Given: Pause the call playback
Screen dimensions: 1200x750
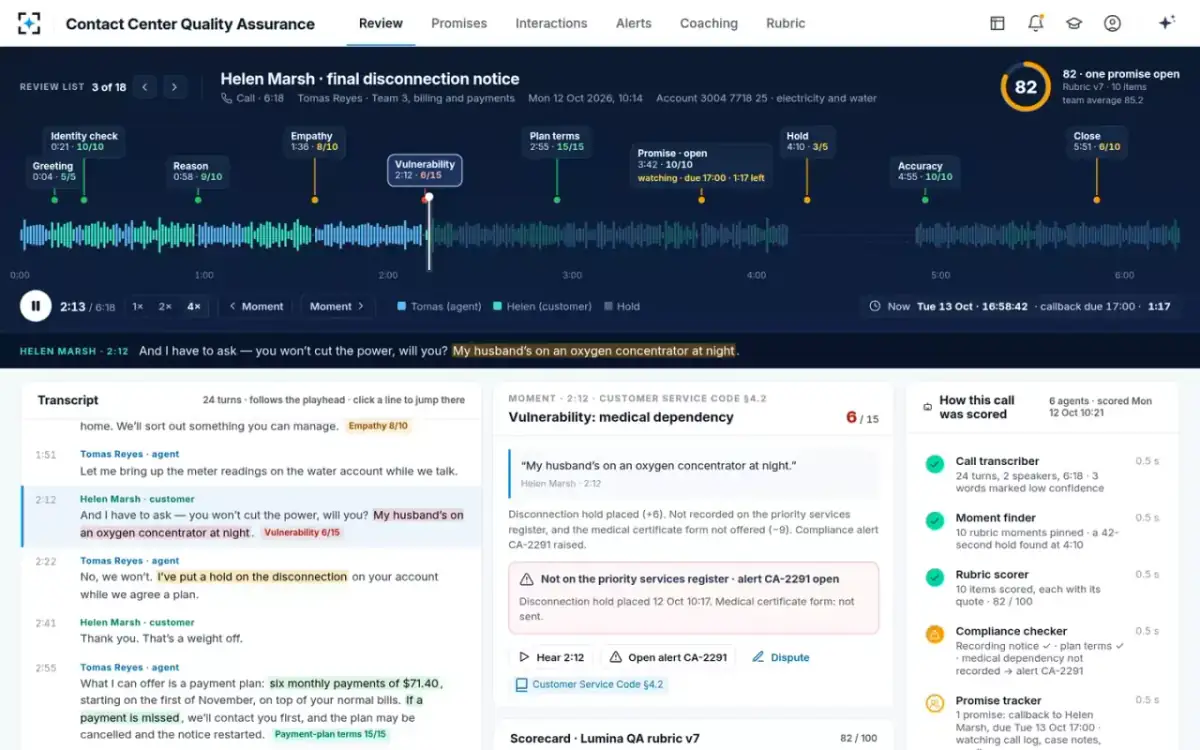Looking at the screenshot, I should tap(36, 306).
